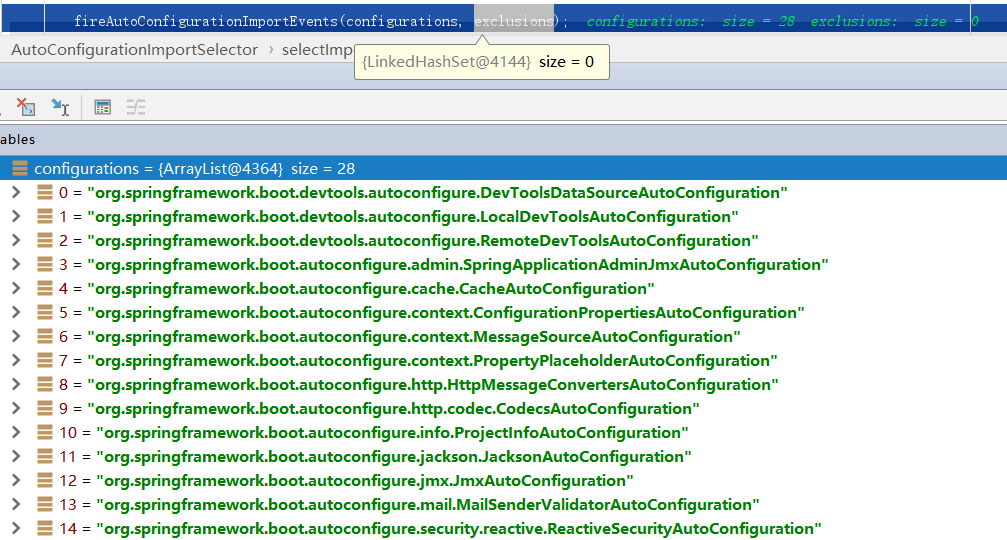Click the element icon of entry 4

45,288
